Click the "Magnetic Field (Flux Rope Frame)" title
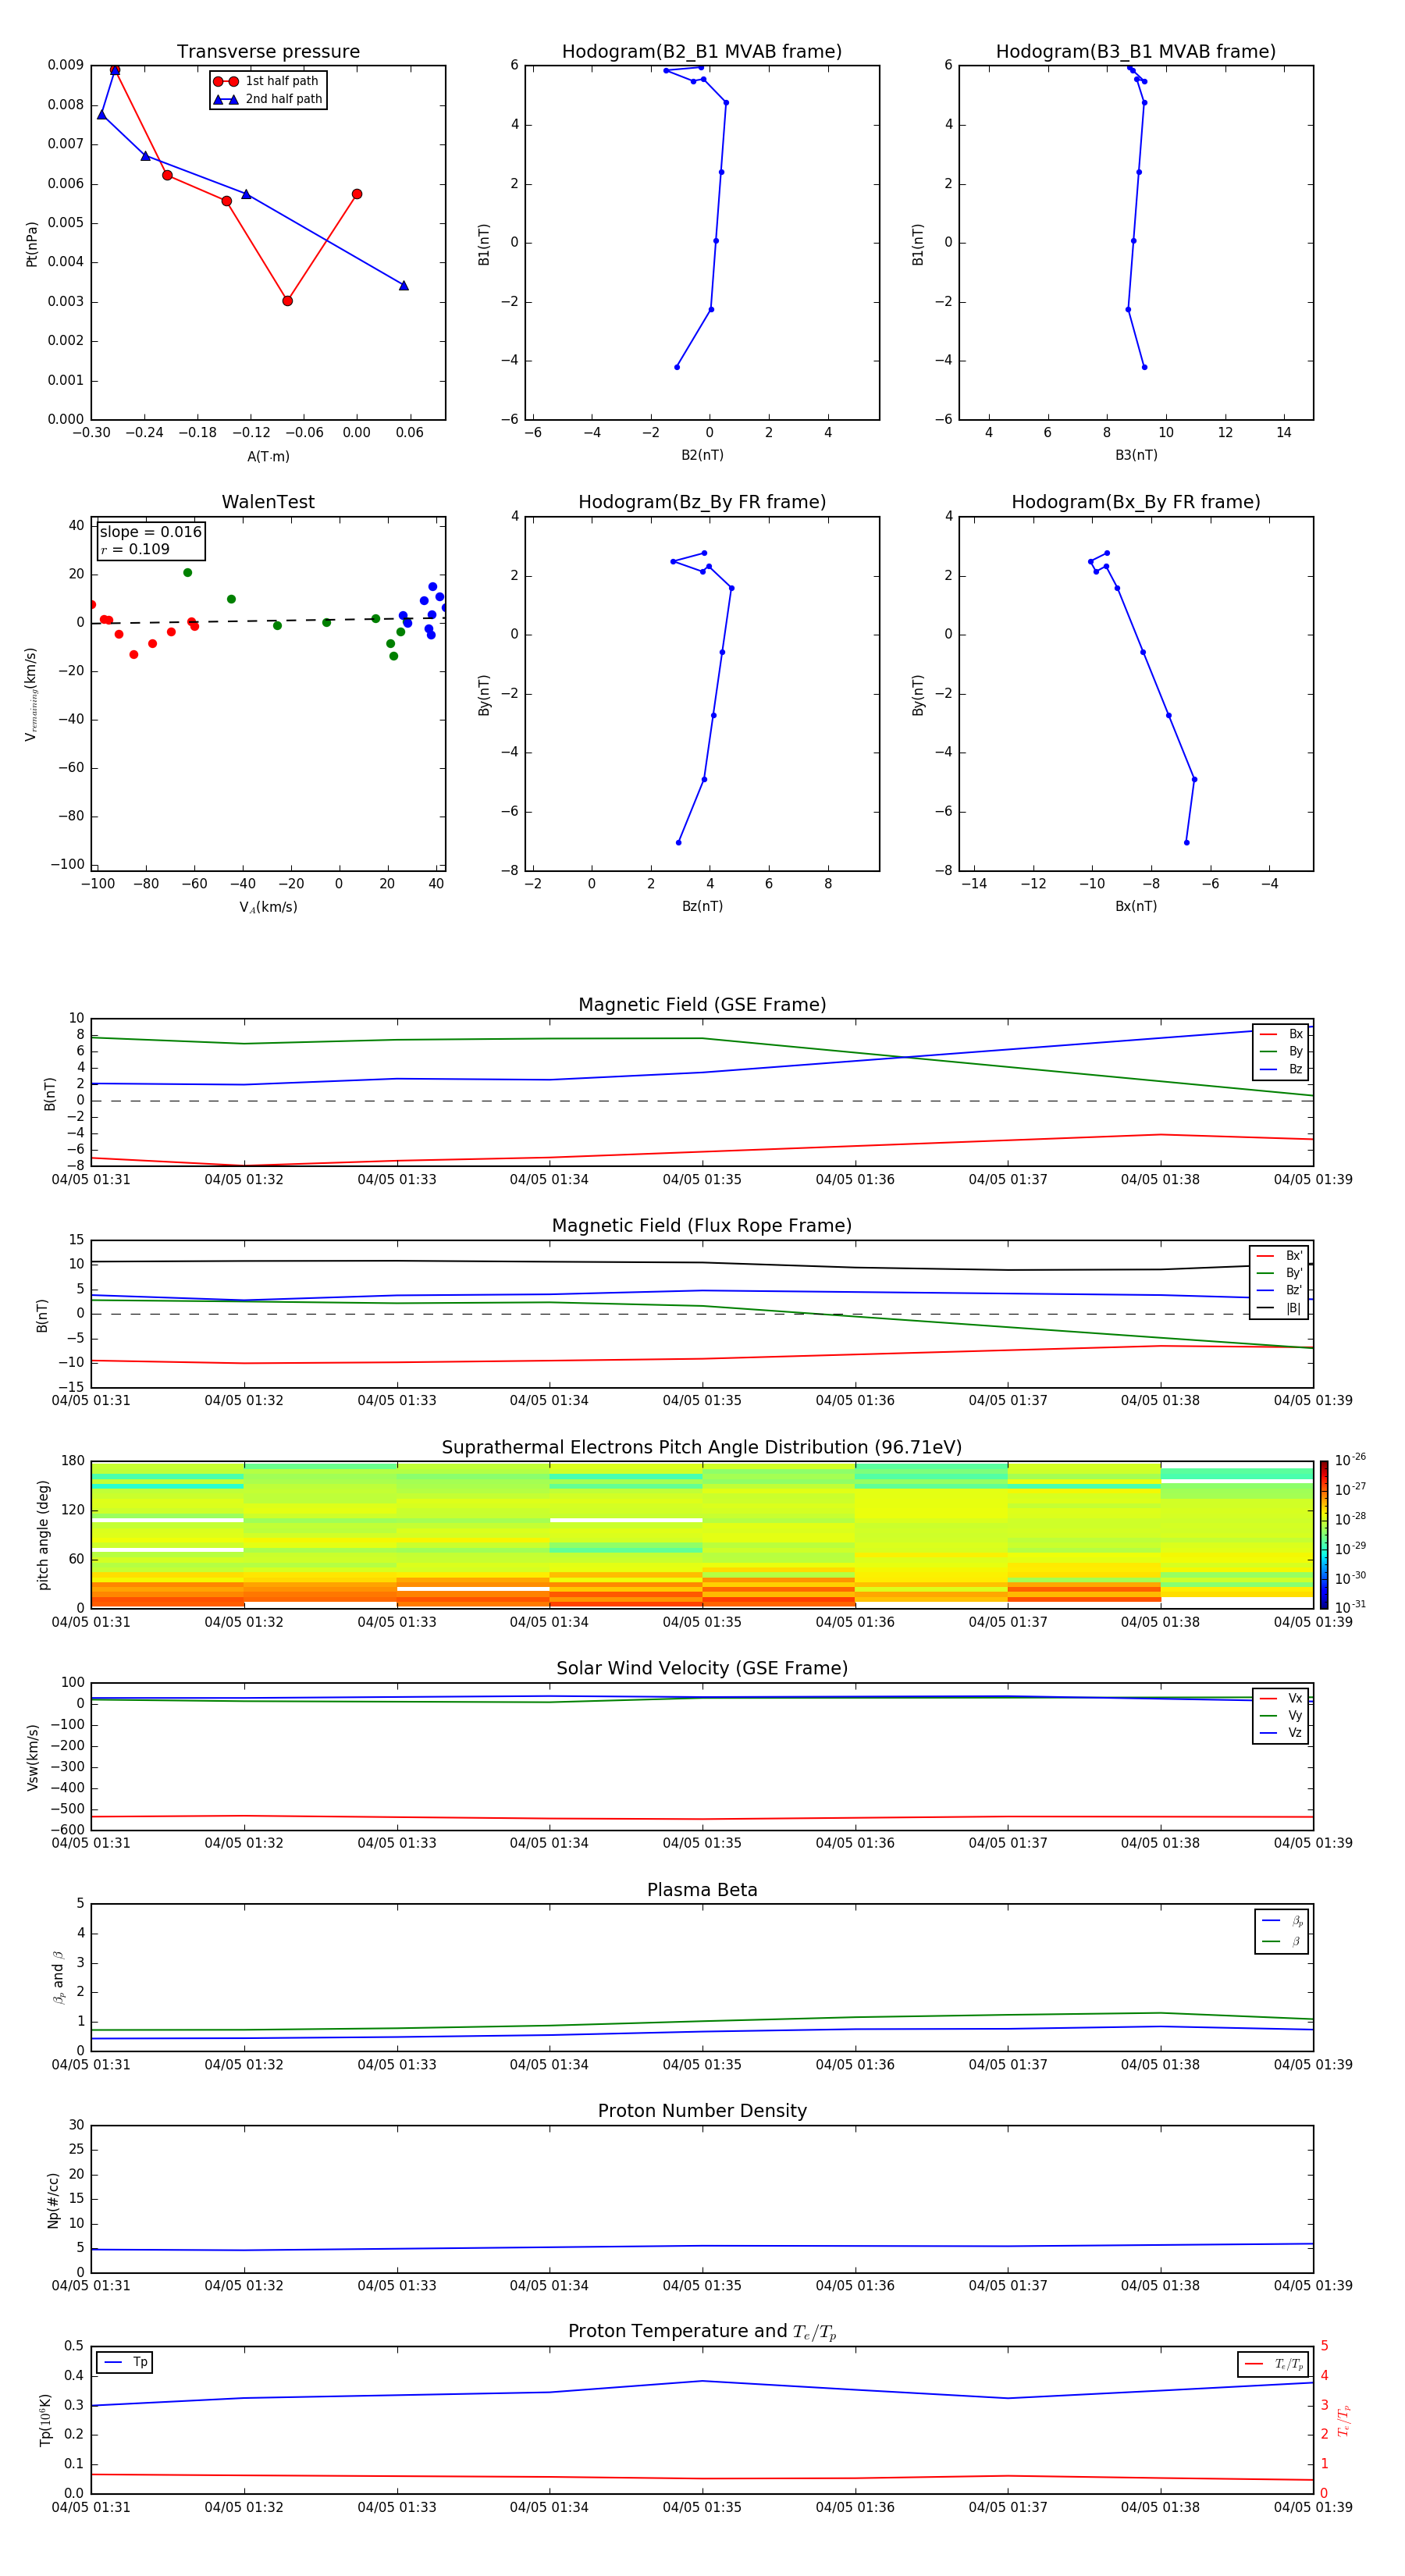The height and width of the screenshot is (2576, 1405). click(702, 1226)
